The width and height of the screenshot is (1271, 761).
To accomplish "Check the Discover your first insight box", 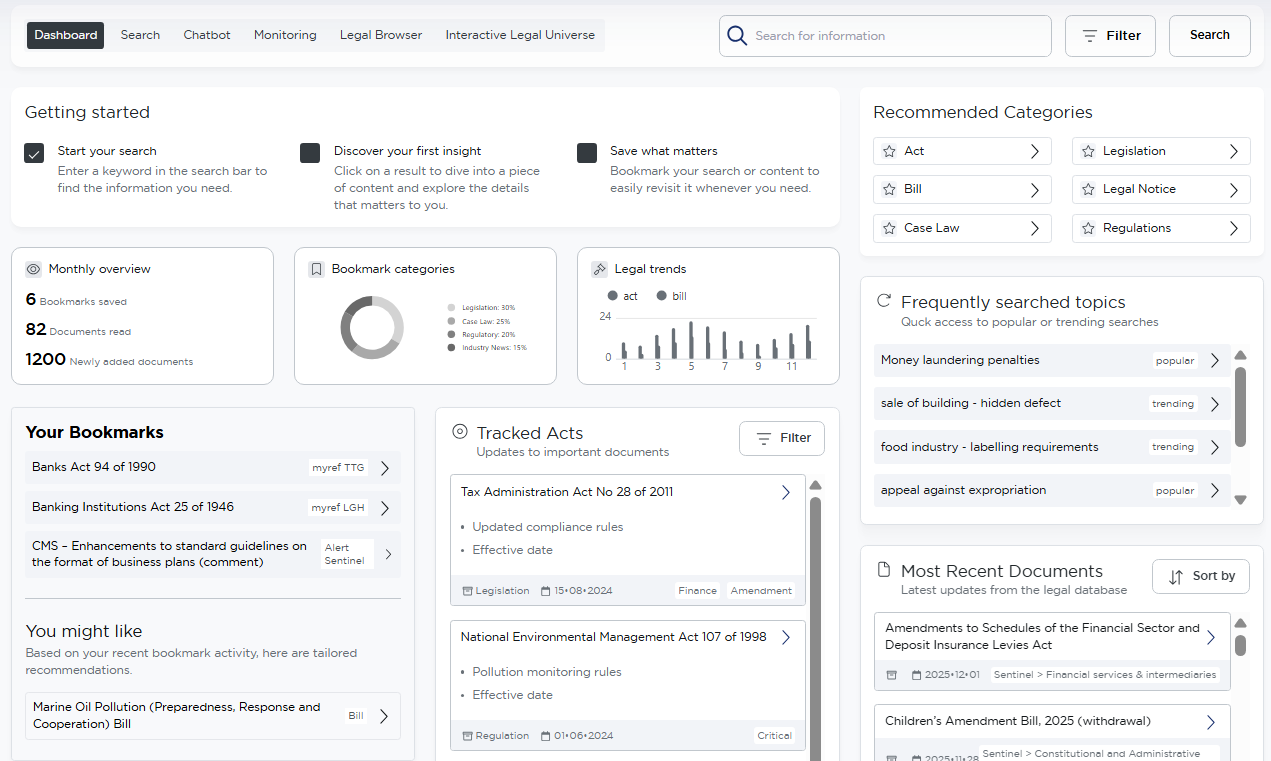I will click(310, 153).
